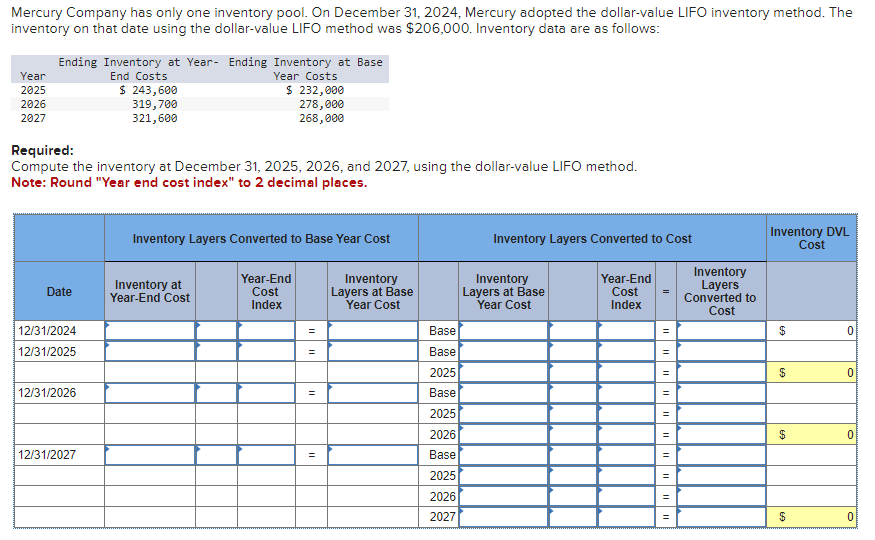
Task: Select the 12/31/2025 cost index field before the equals sign
Action: coord(266,351)
